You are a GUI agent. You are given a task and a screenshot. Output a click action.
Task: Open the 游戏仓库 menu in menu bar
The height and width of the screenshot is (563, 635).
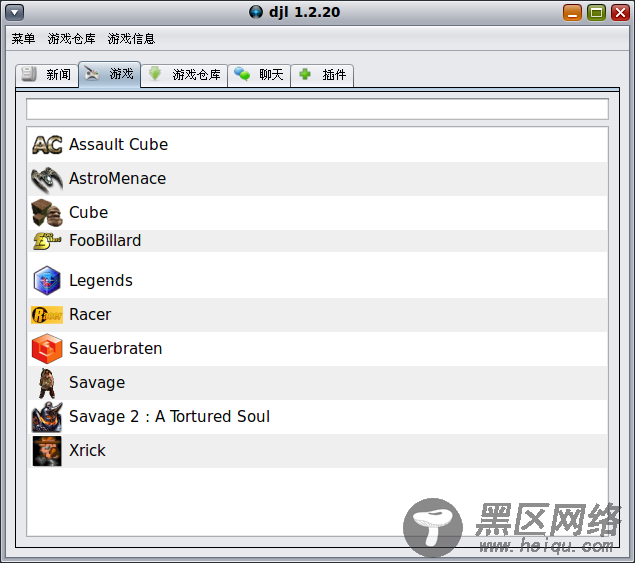coord(71,39)
